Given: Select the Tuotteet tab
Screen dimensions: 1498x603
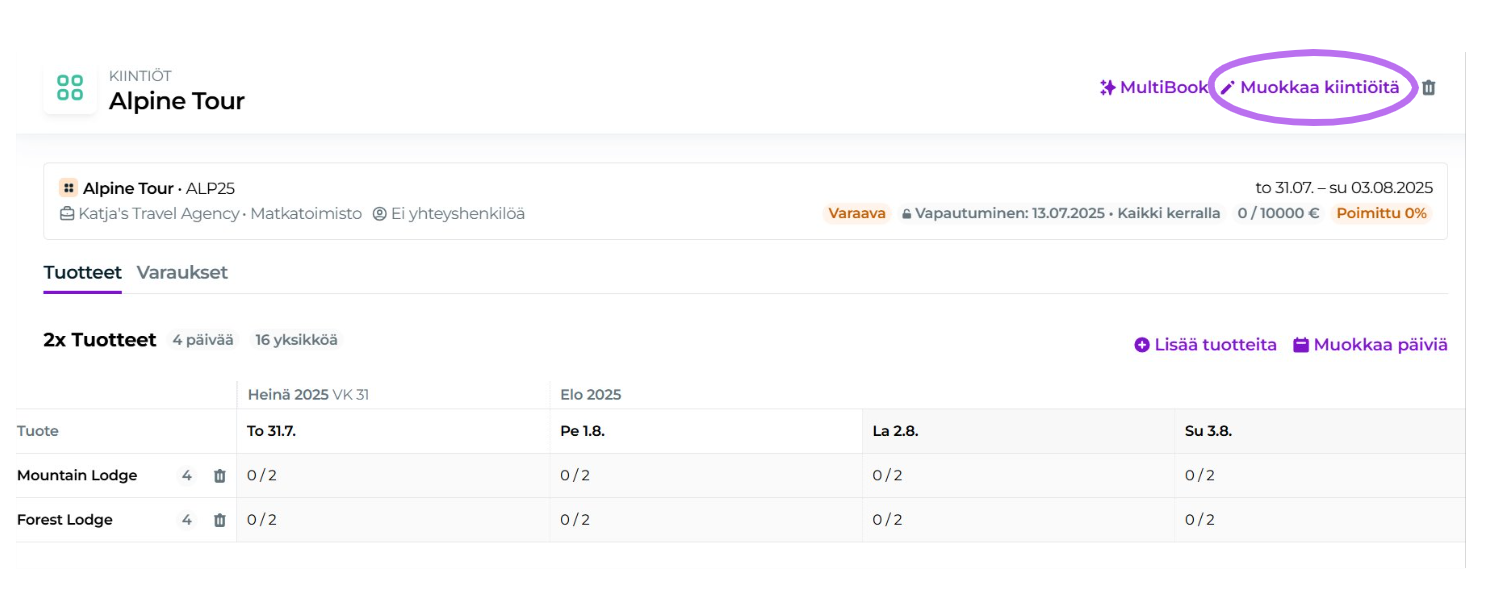Looking at the screenshot, I should 82,273.
